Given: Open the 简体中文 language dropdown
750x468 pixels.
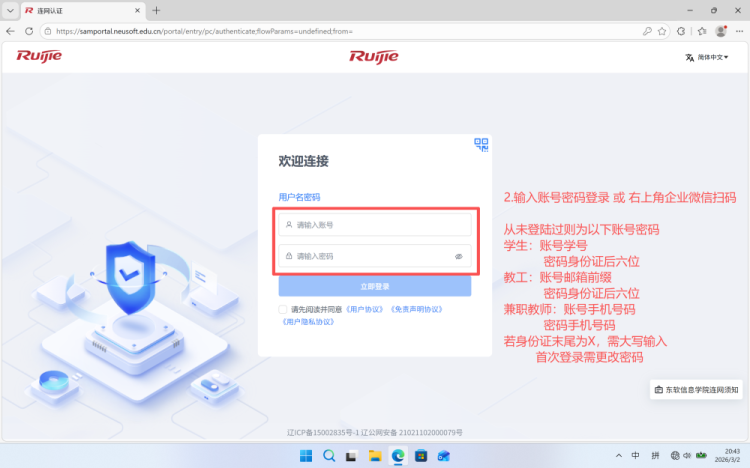Looking at the screenshot, I should pyautogui.click(x=706, y=58).
